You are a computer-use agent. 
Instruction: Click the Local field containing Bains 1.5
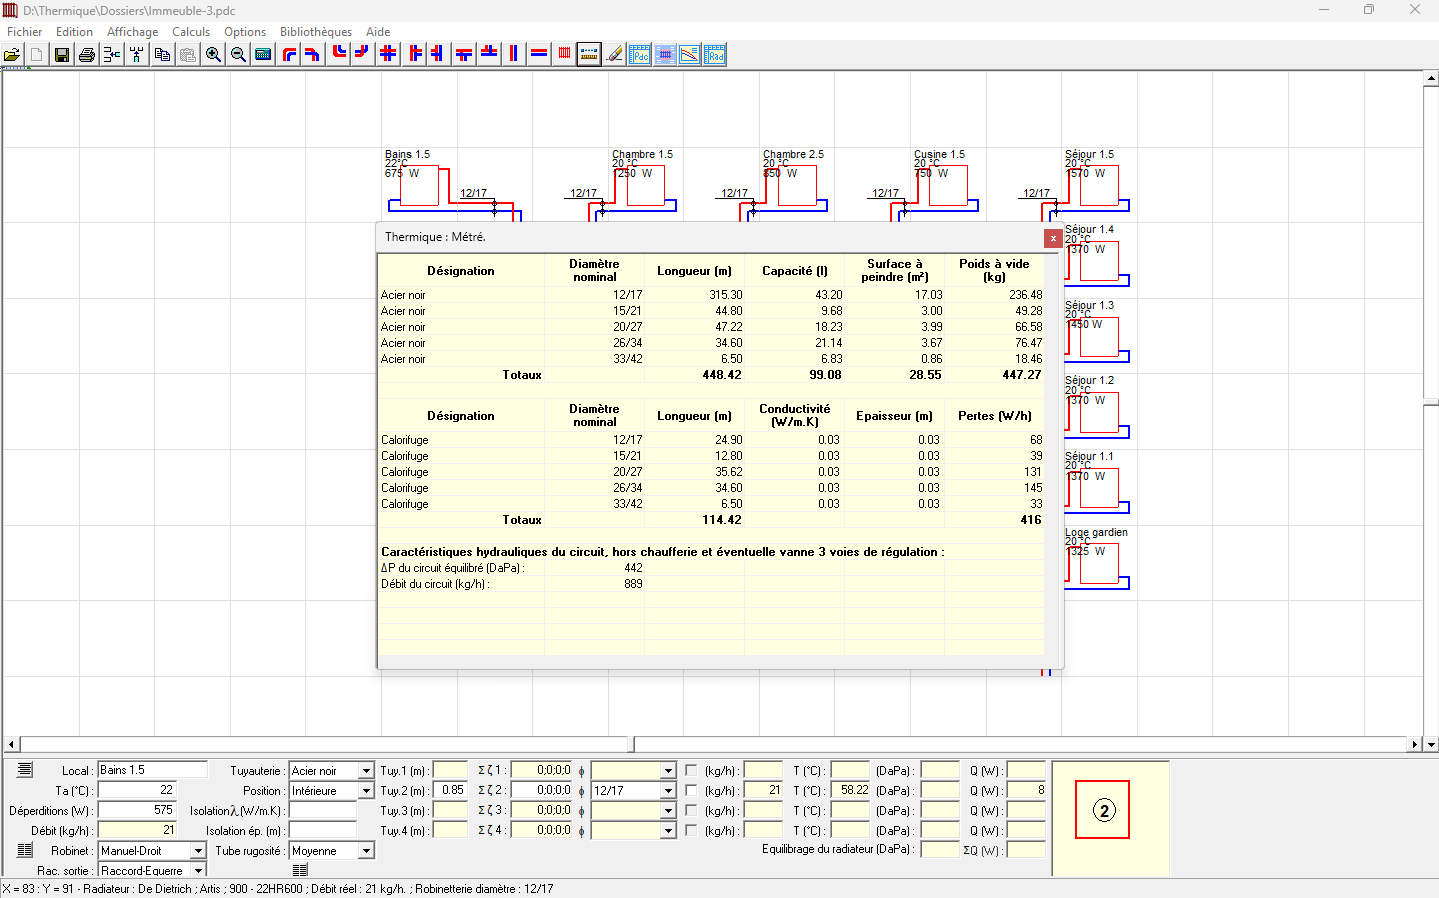pos(152,770)
